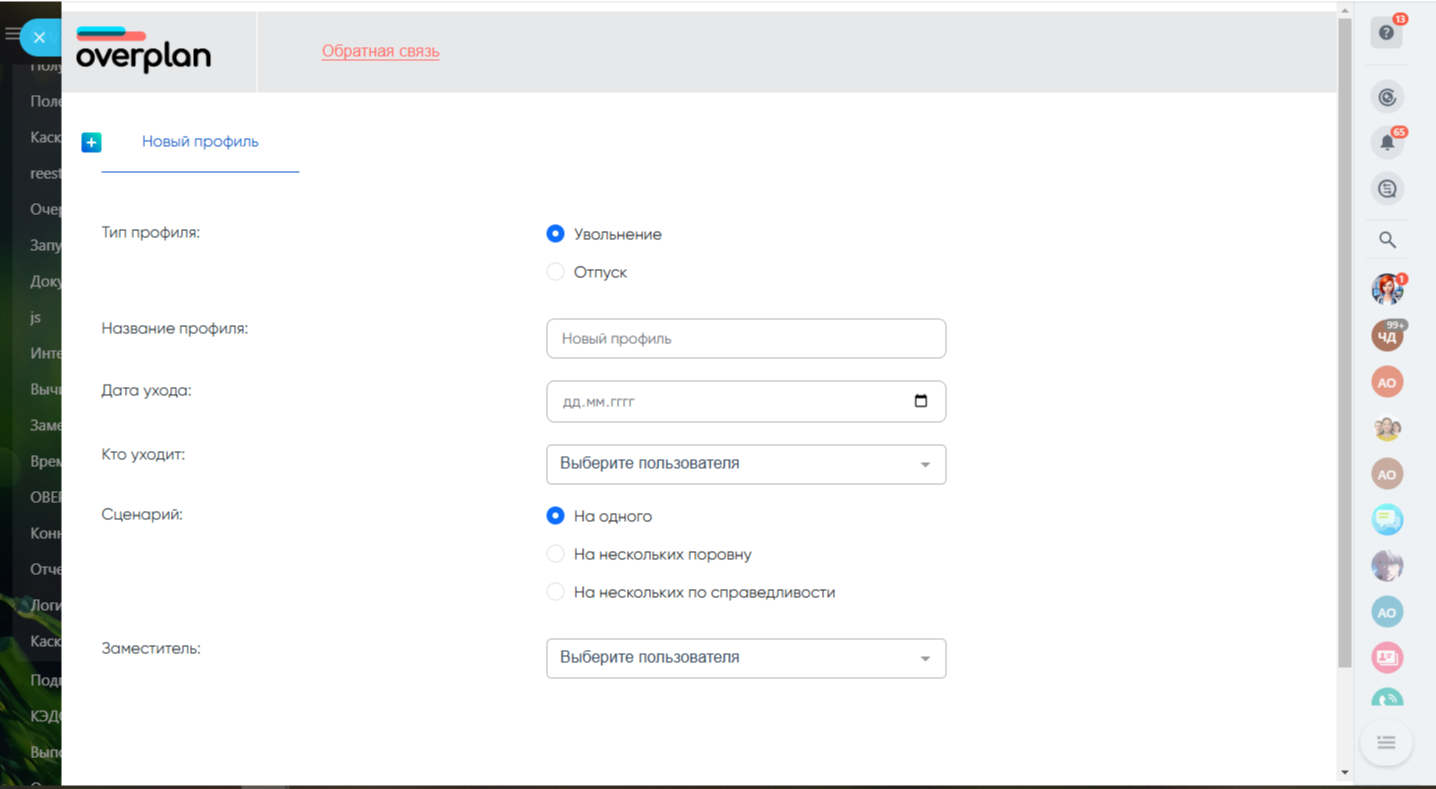The height and width of the screenshot is (789, 1436).
Task: Select the Отпуск radio button
Action: pyautogui.click(x=556, y=272)
